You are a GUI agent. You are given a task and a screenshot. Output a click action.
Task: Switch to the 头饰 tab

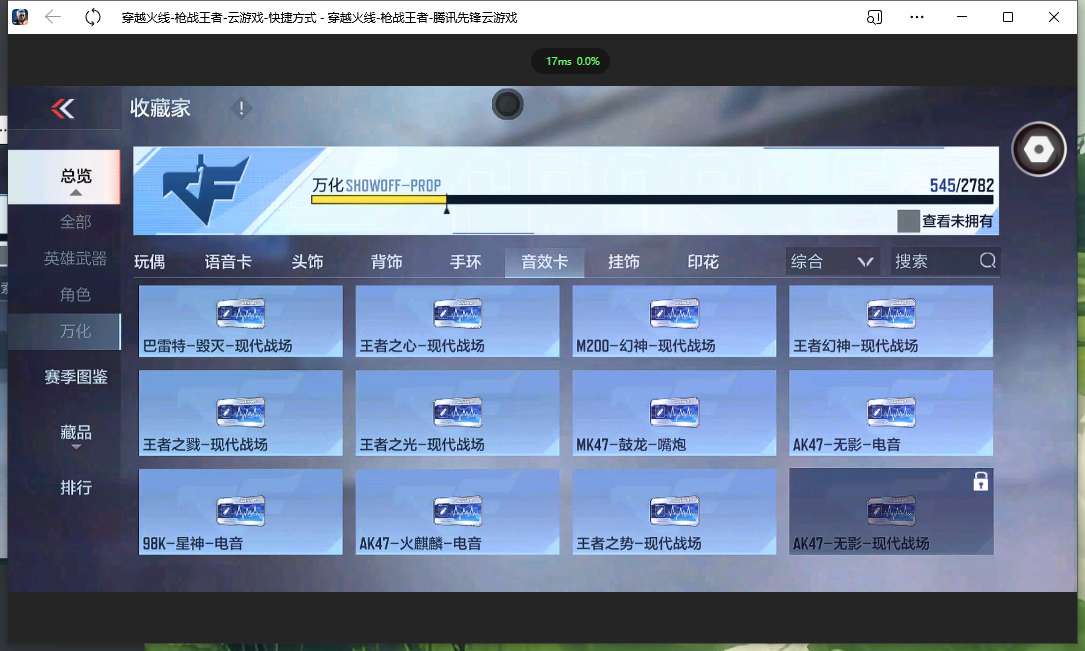pos(307,262)
